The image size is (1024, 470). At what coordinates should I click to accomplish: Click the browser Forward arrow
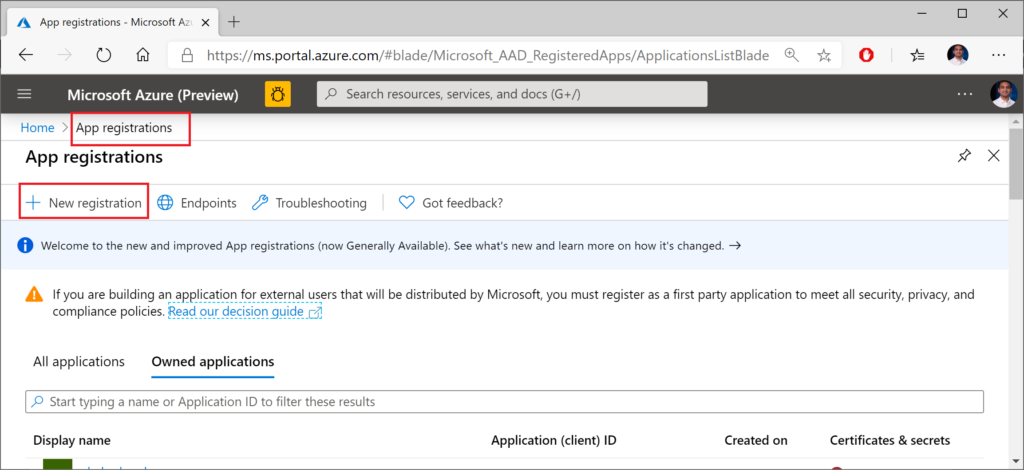(x=65, y=55)
